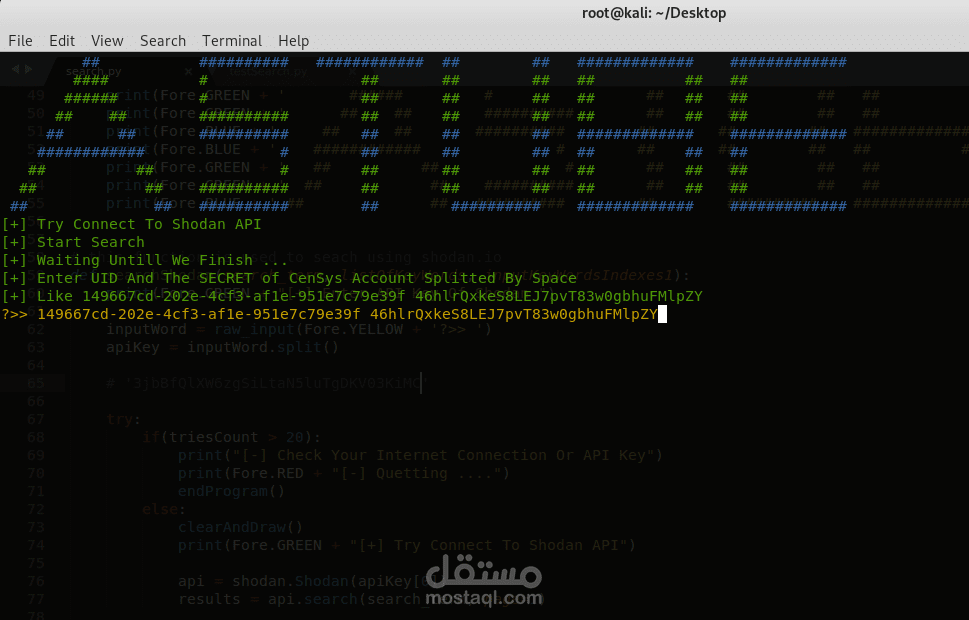Click line number 65 in background editor gutter
969x620 pixels.
pos(36,383)
